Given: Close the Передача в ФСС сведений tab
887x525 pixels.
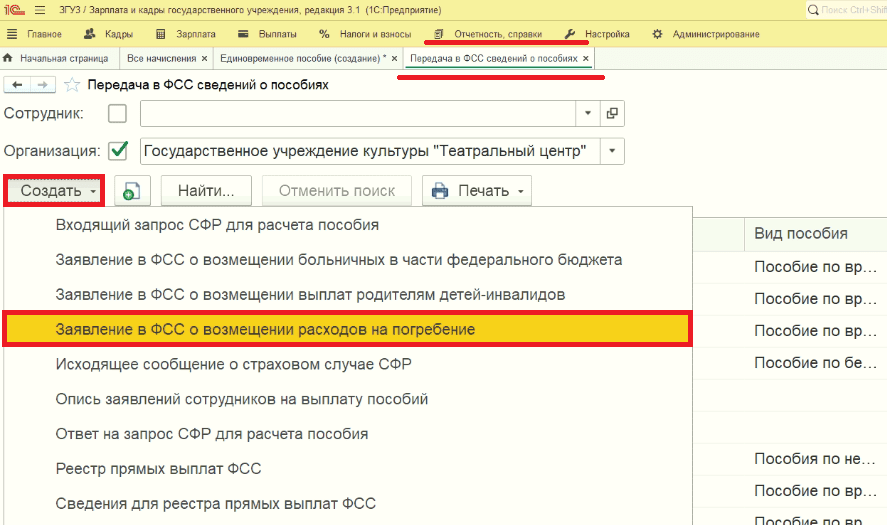Looking at the screenshot, I should coord(586,58).
